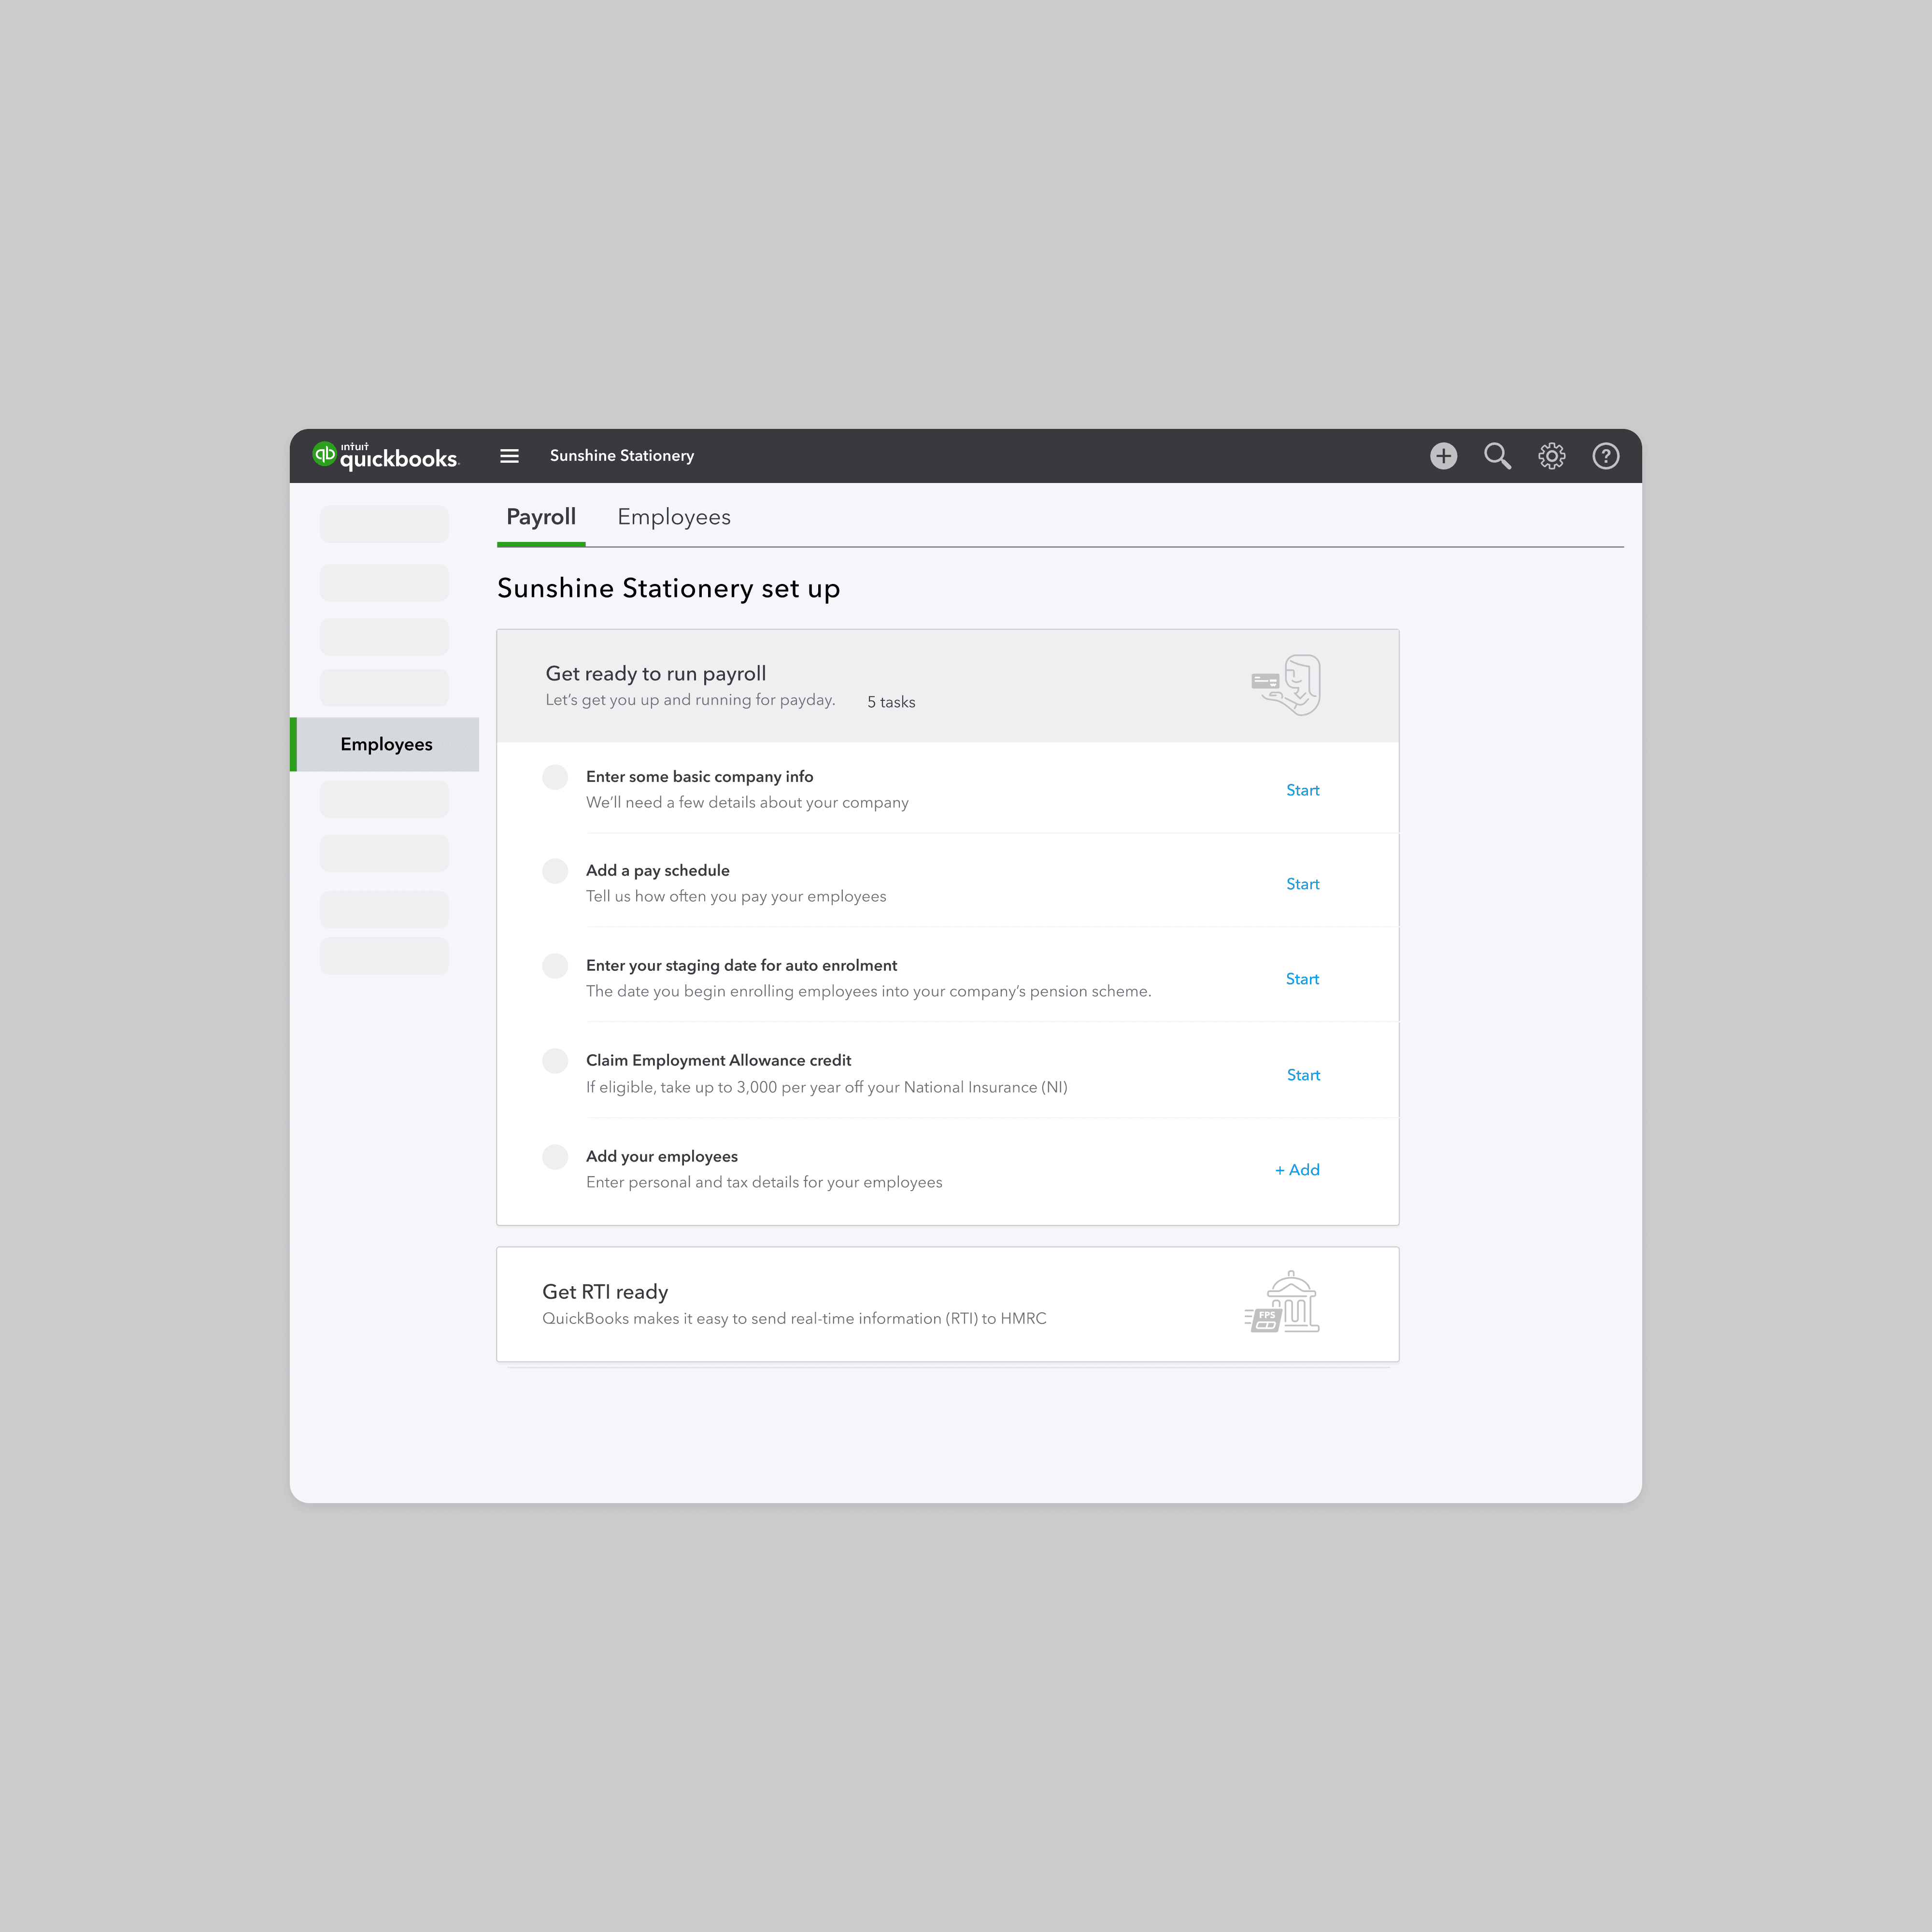
Task: Click the payroll card illustration icon
Action: click(1287, 685)
